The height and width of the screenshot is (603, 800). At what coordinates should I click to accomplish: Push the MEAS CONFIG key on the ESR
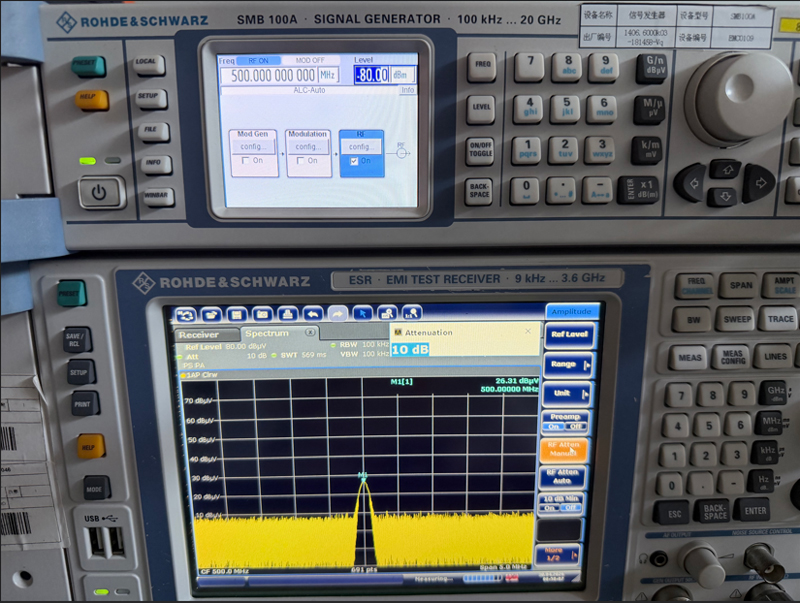click(x=733, y=357)
